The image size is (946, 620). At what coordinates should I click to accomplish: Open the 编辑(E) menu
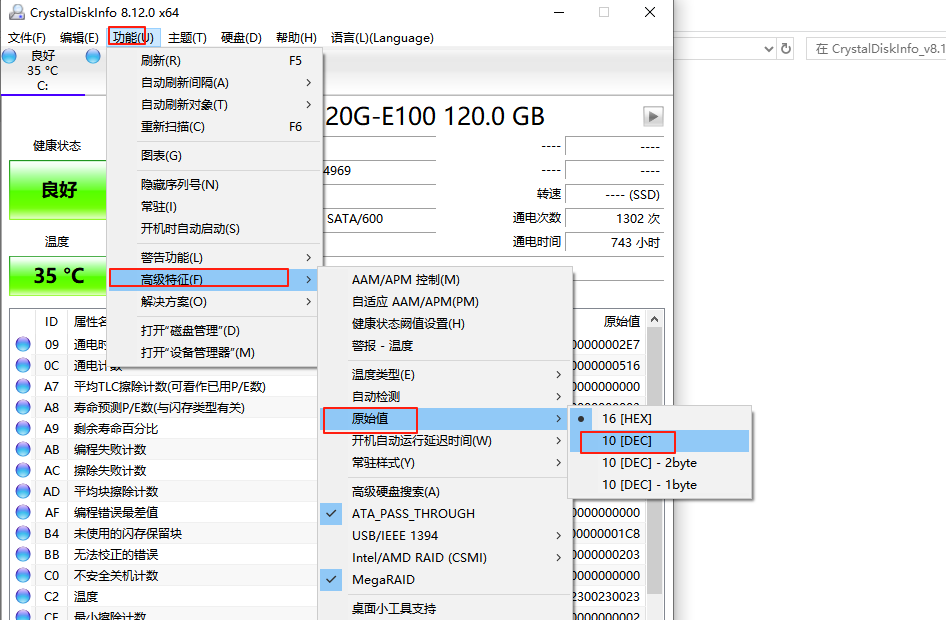pos(79,37)
